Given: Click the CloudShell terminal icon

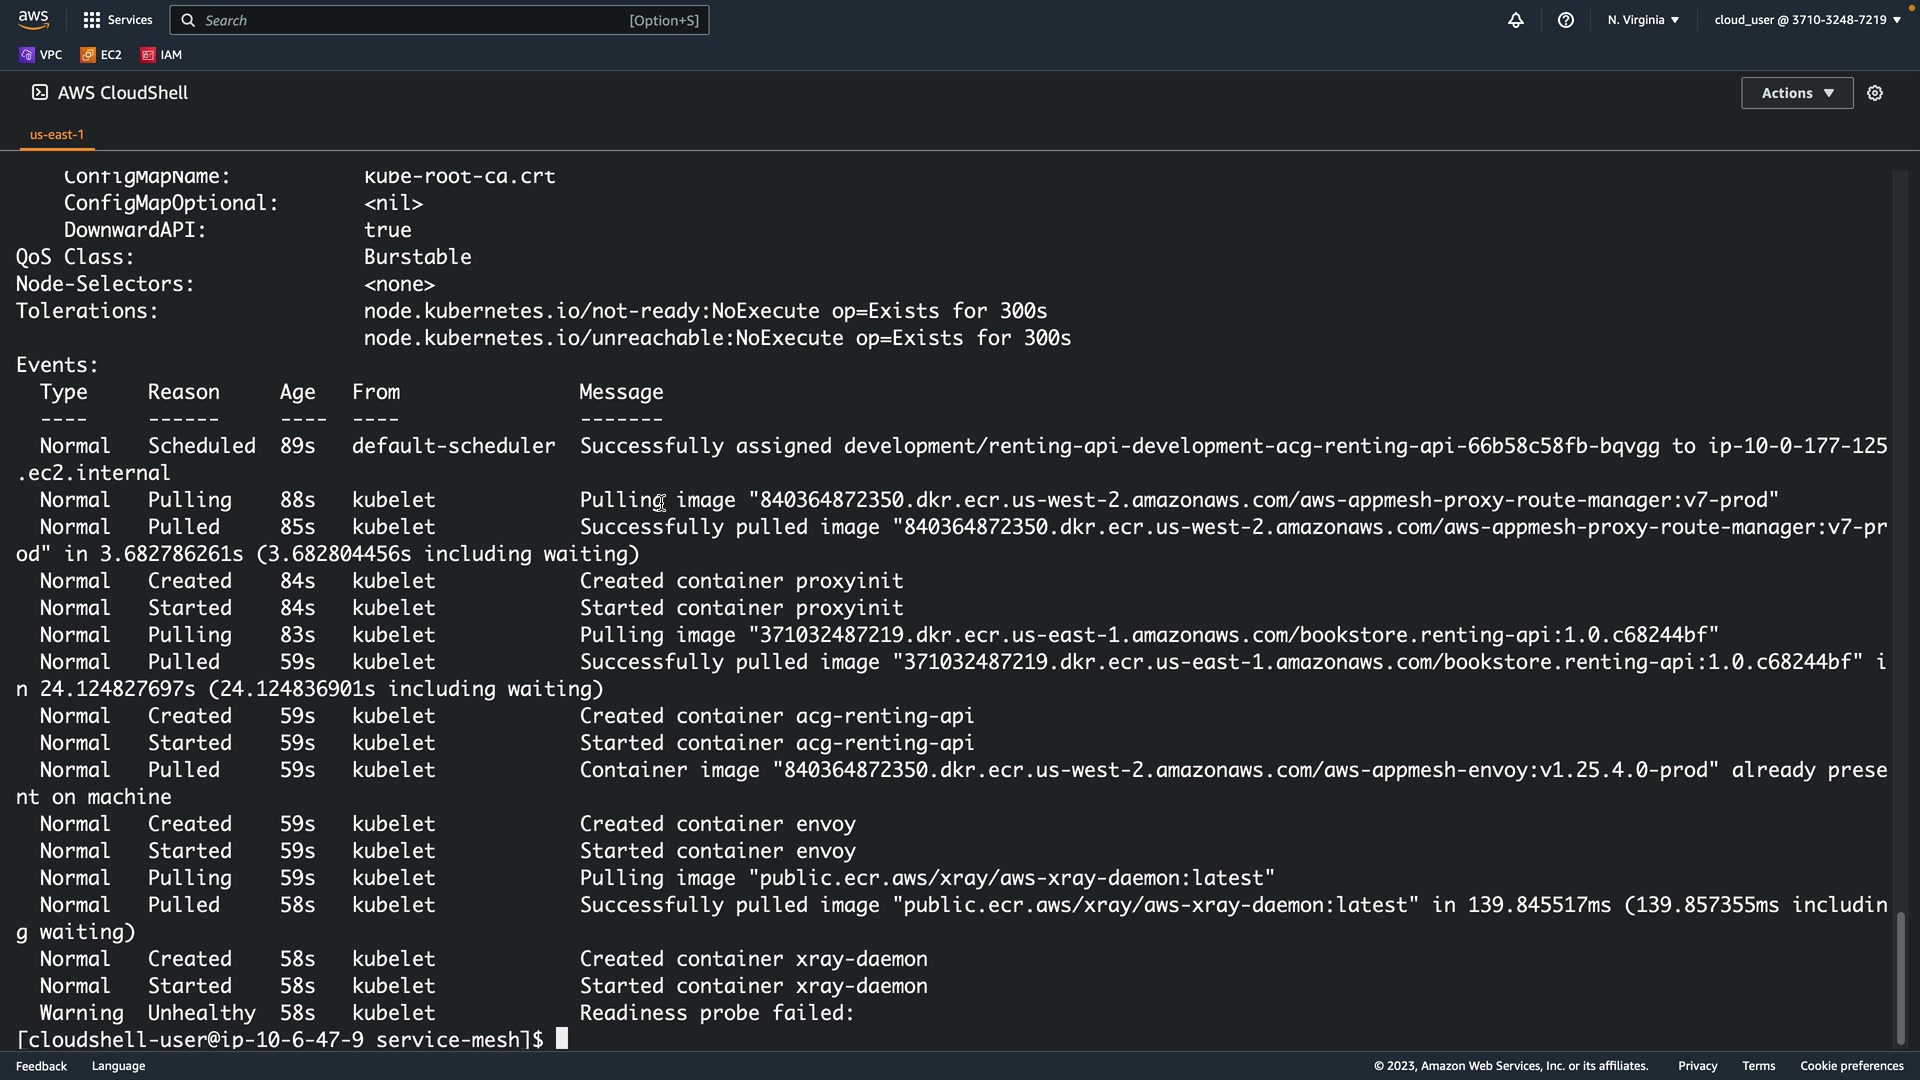Looking at the screenshot, I should (x=40, y=93).
